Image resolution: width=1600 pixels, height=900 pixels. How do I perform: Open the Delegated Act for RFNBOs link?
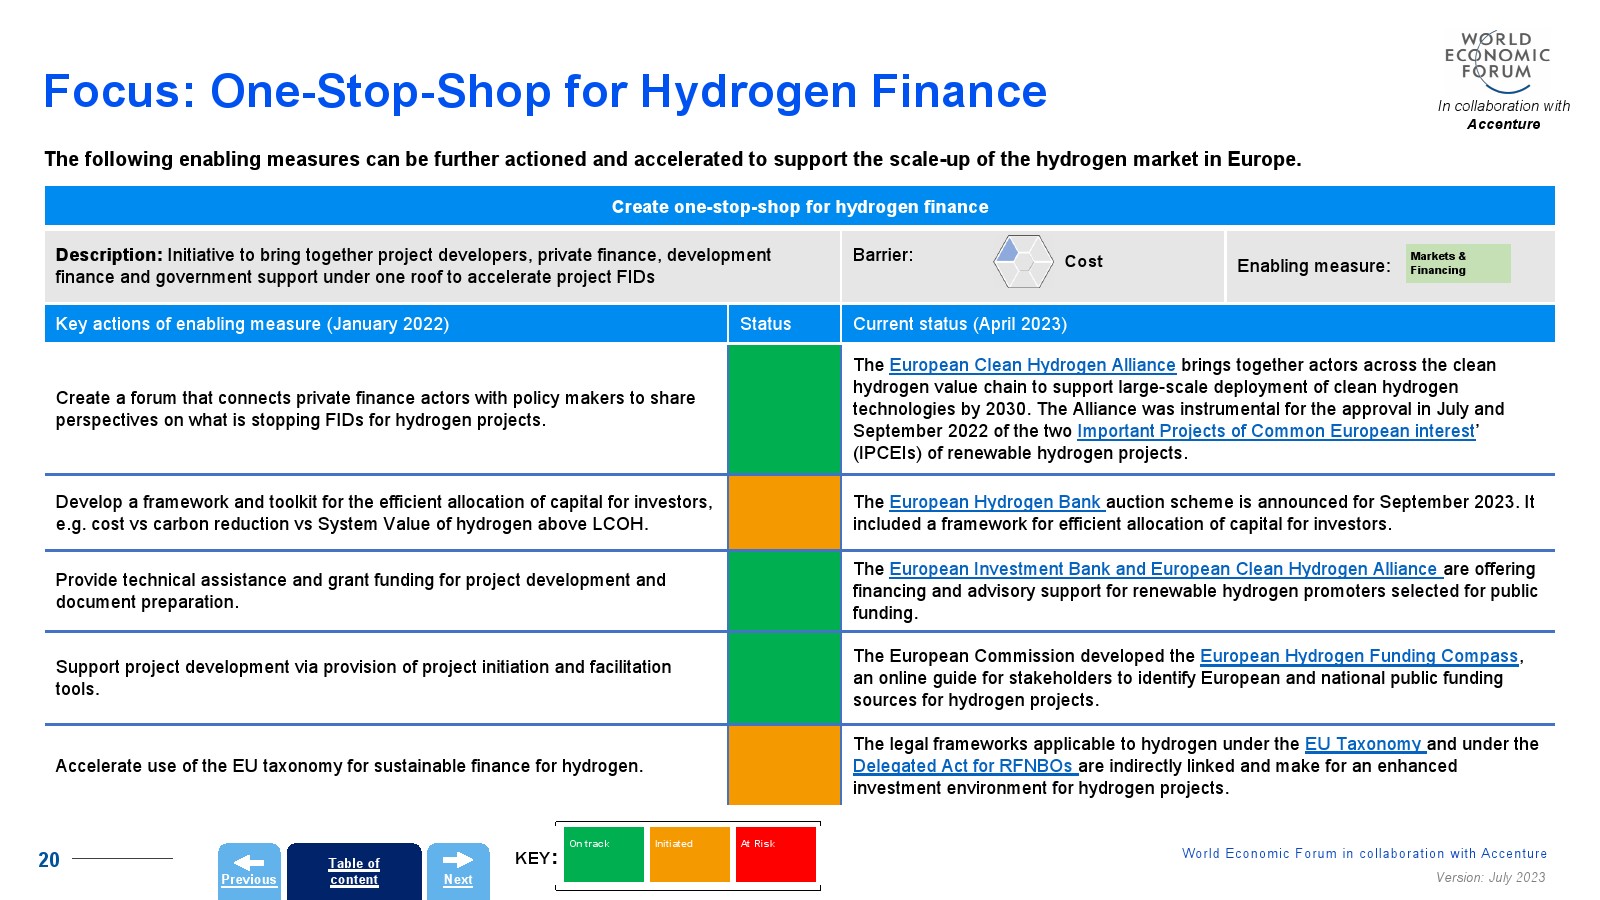click(x=964, y=766)
